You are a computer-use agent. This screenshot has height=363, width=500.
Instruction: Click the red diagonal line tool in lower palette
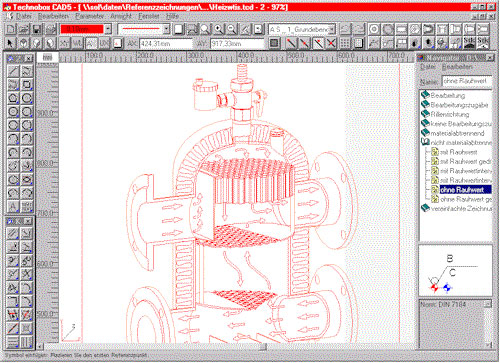click(13, 328)
